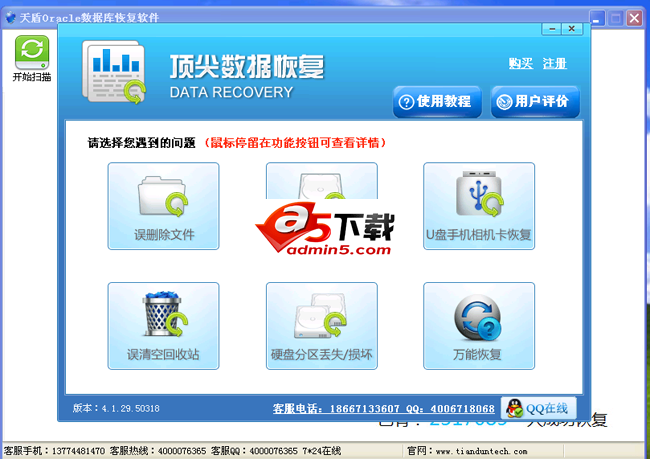Close the 天盾Oracle background window
Screen dimensions: 650x459
tap(634, 18)
